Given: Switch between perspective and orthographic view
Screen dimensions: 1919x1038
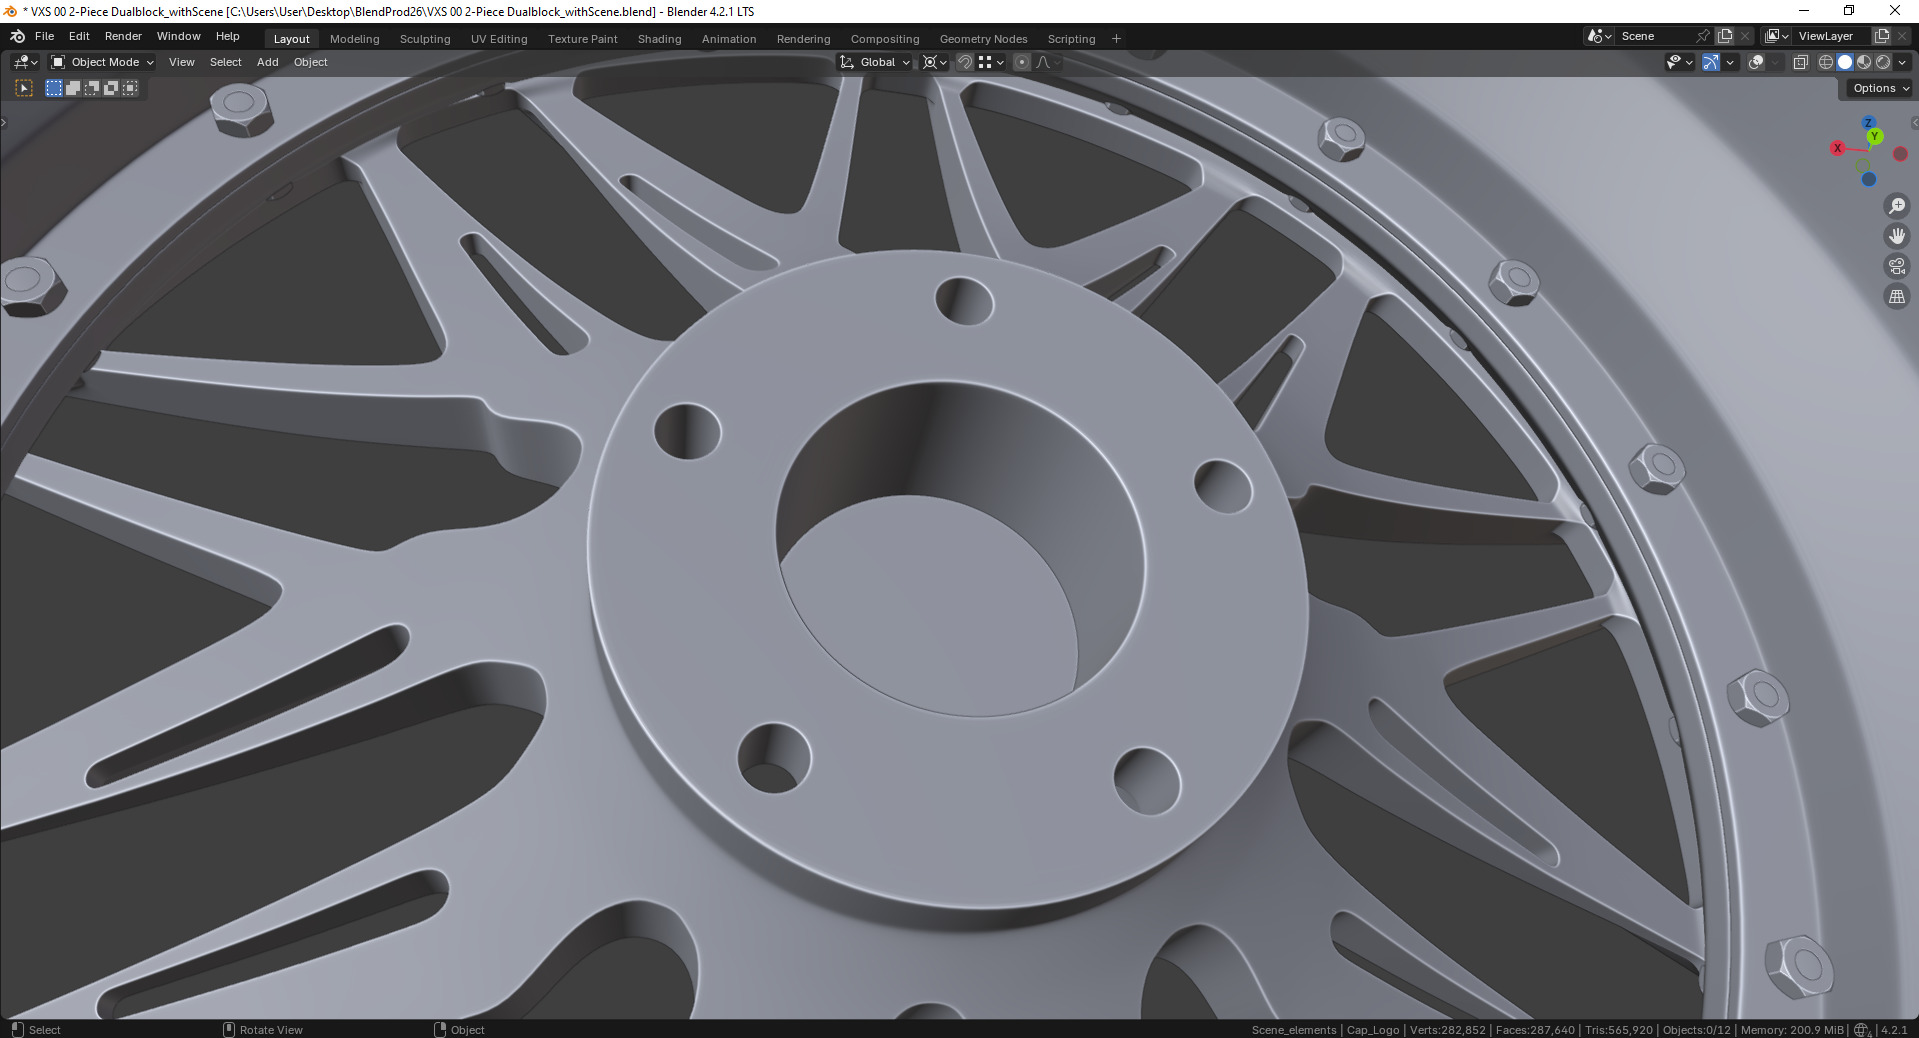Looking at the screenshot, I should (x=1897, y=296).
